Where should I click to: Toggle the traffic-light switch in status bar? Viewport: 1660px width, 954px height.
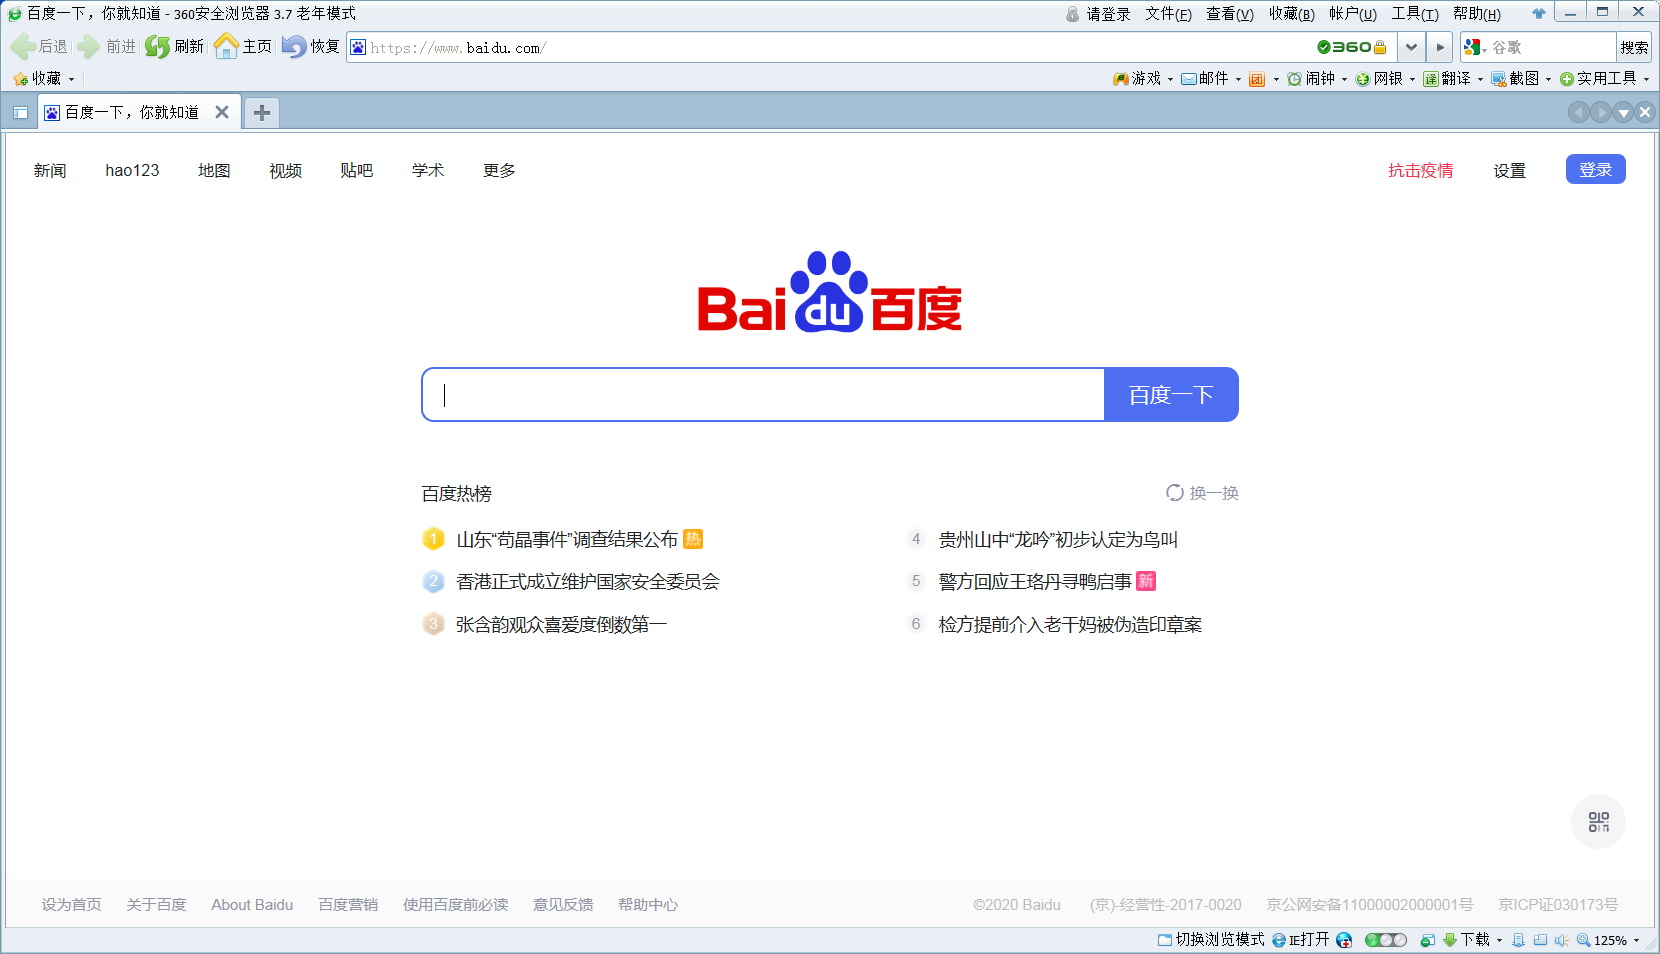coord(1386,940)
